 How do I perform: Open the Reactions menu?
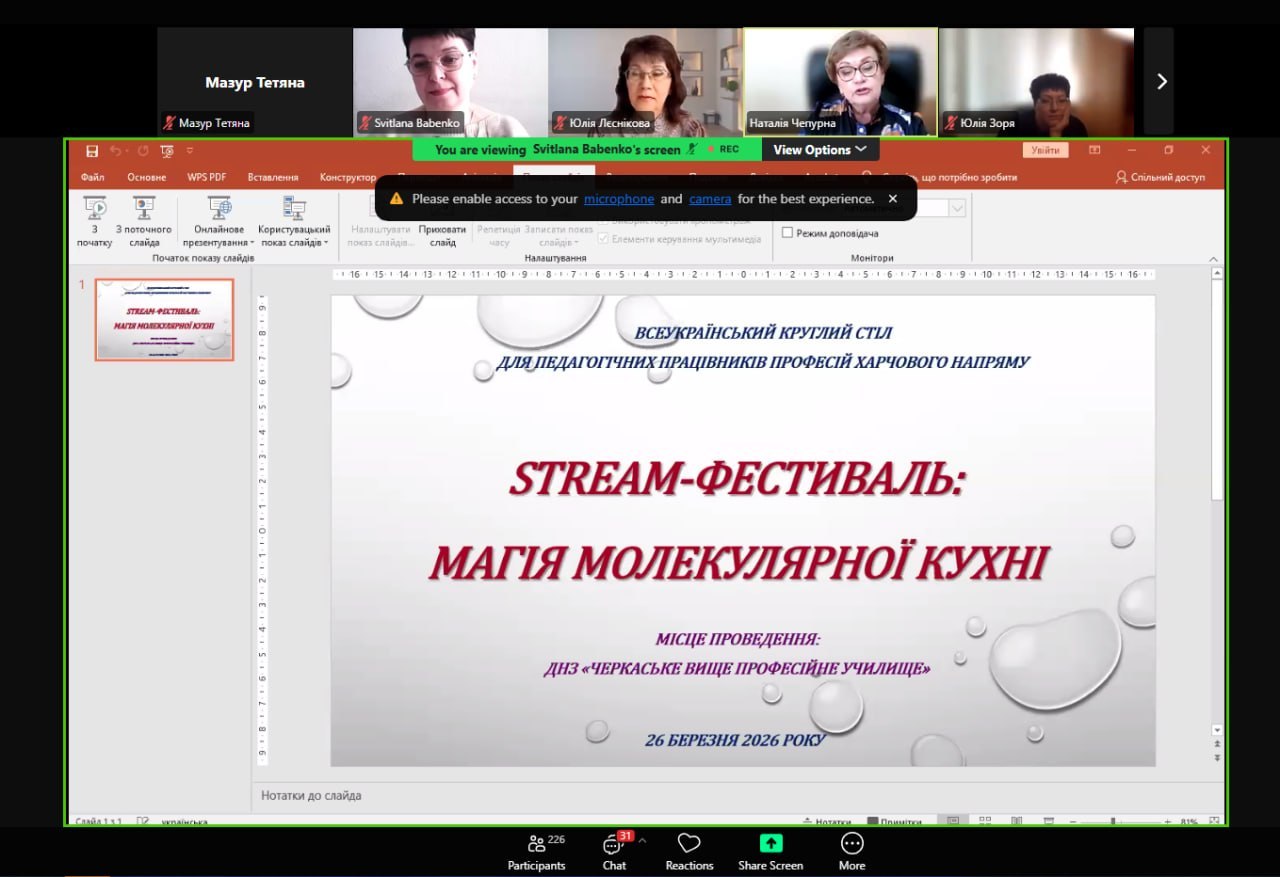pos(689,851)
